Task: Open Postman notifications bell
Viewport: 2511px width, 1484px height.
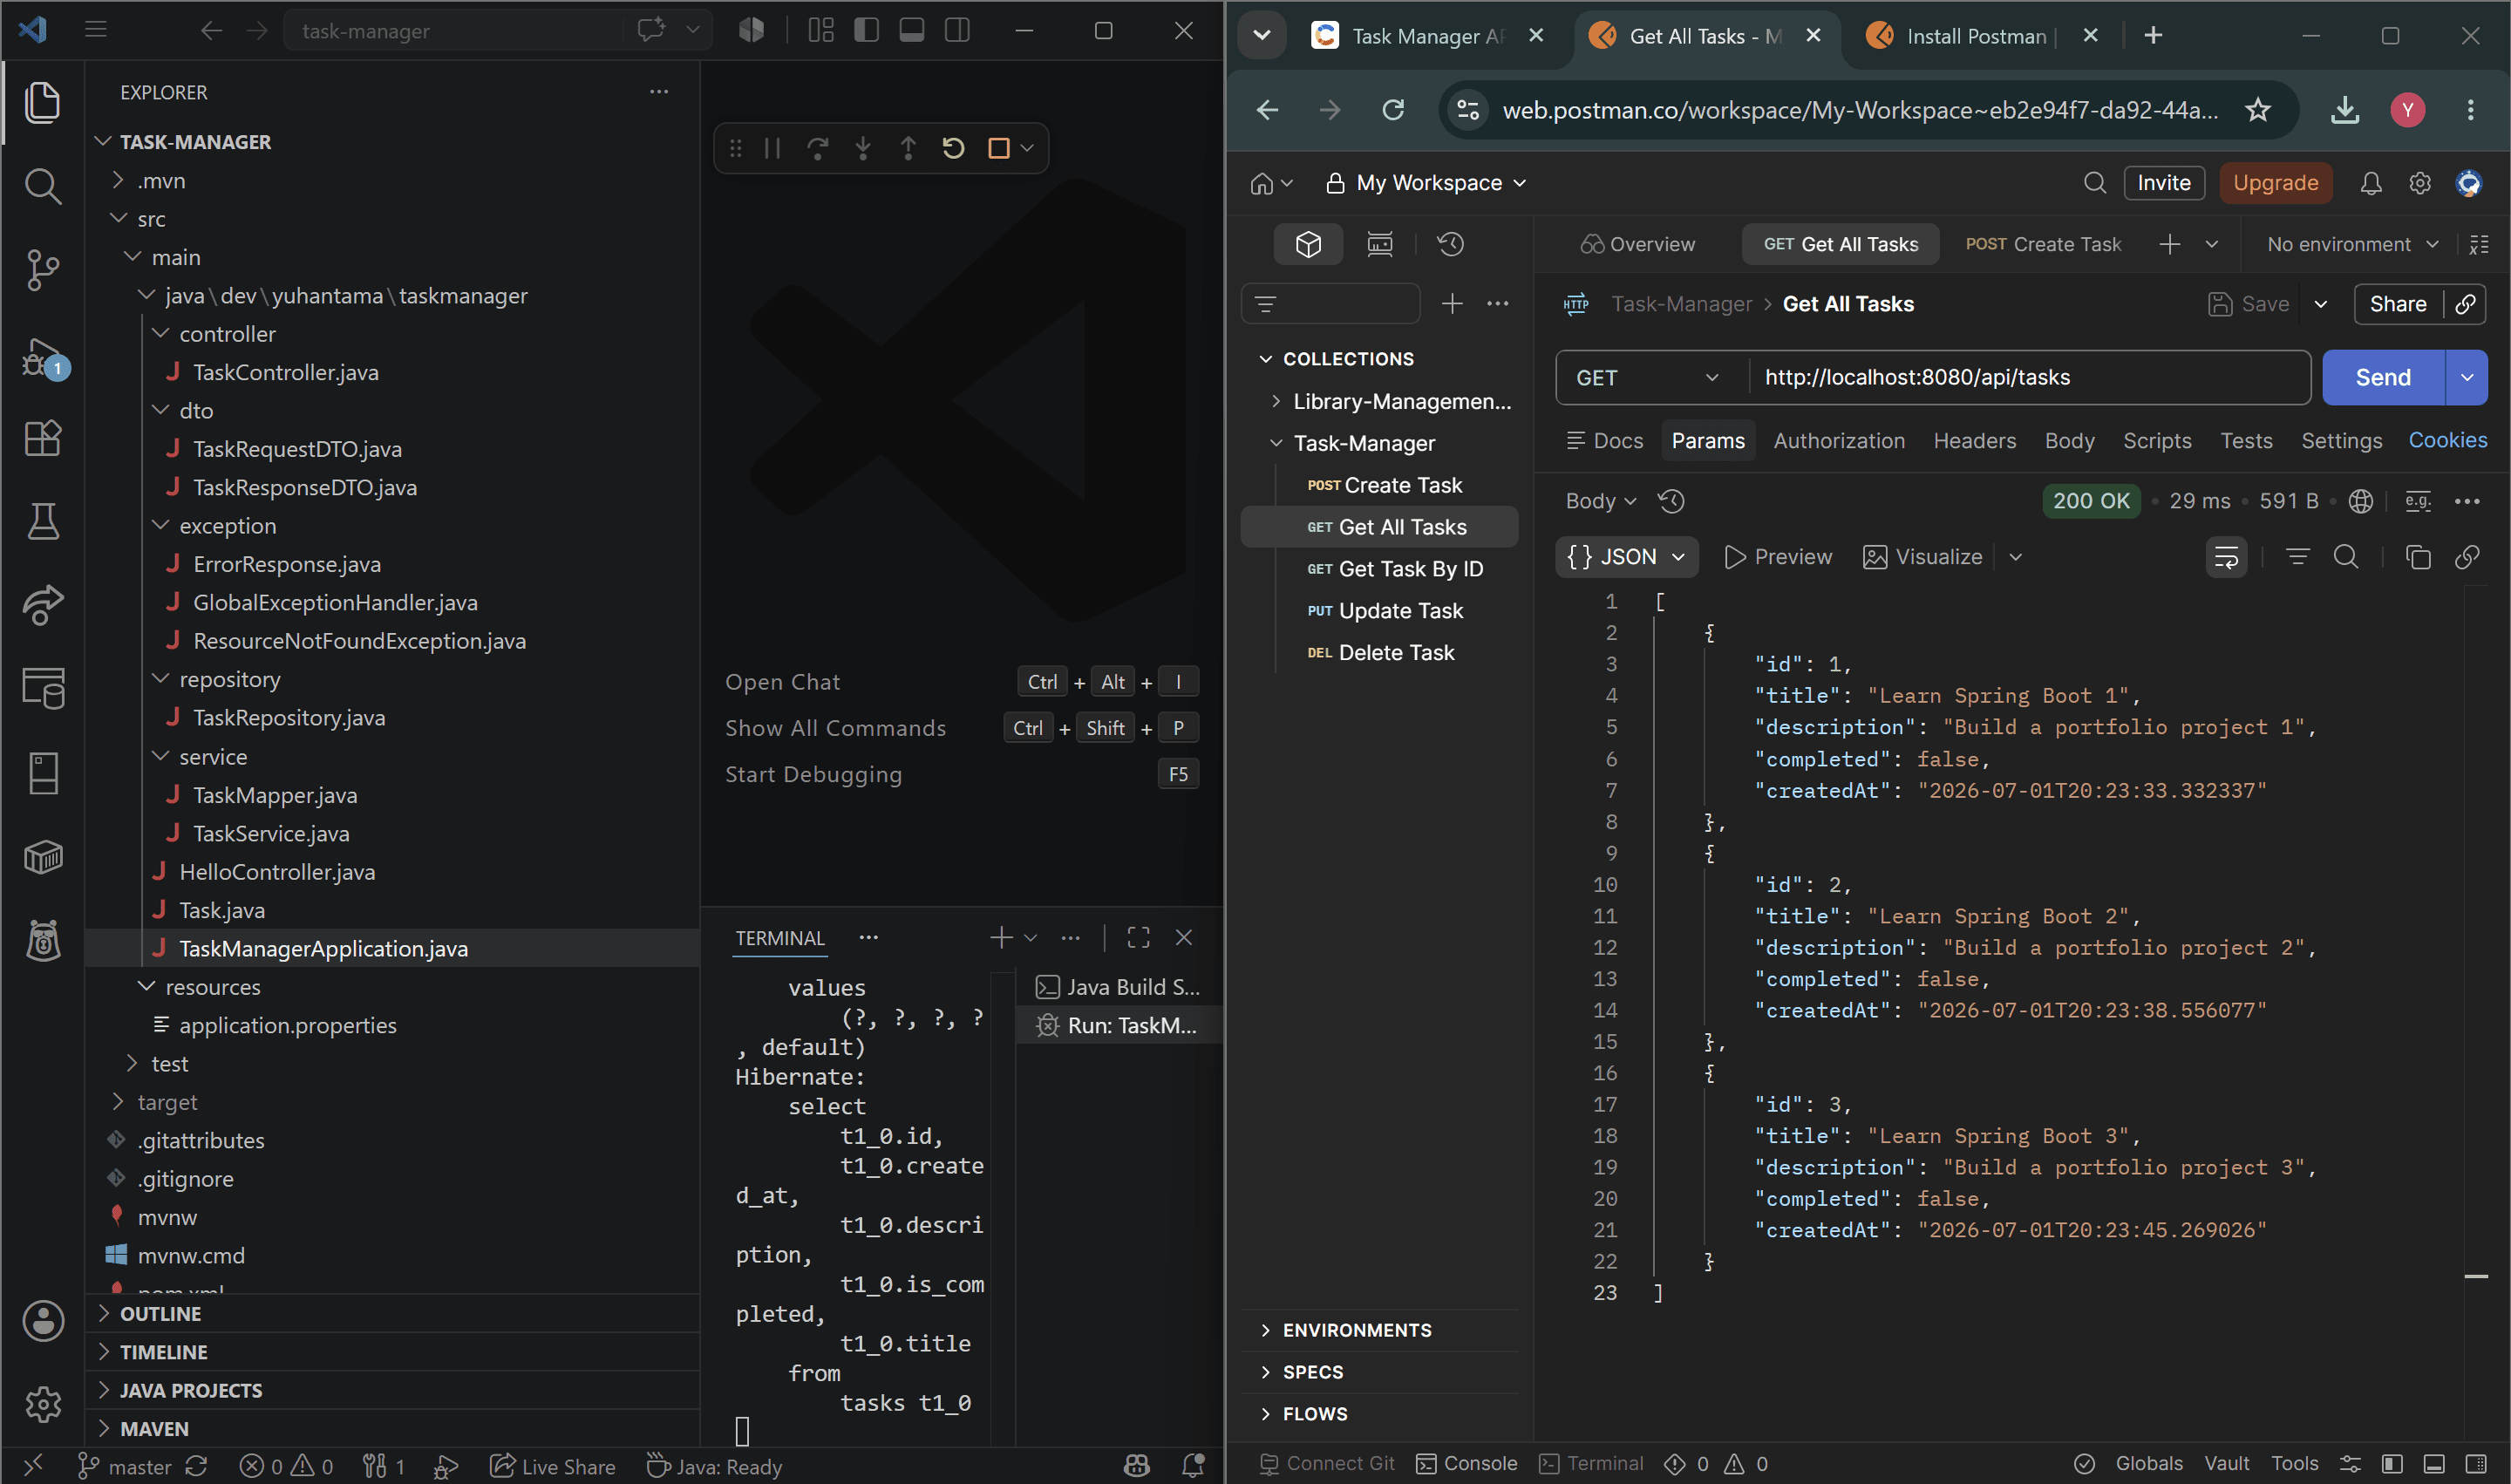Action: [2370, 183]
